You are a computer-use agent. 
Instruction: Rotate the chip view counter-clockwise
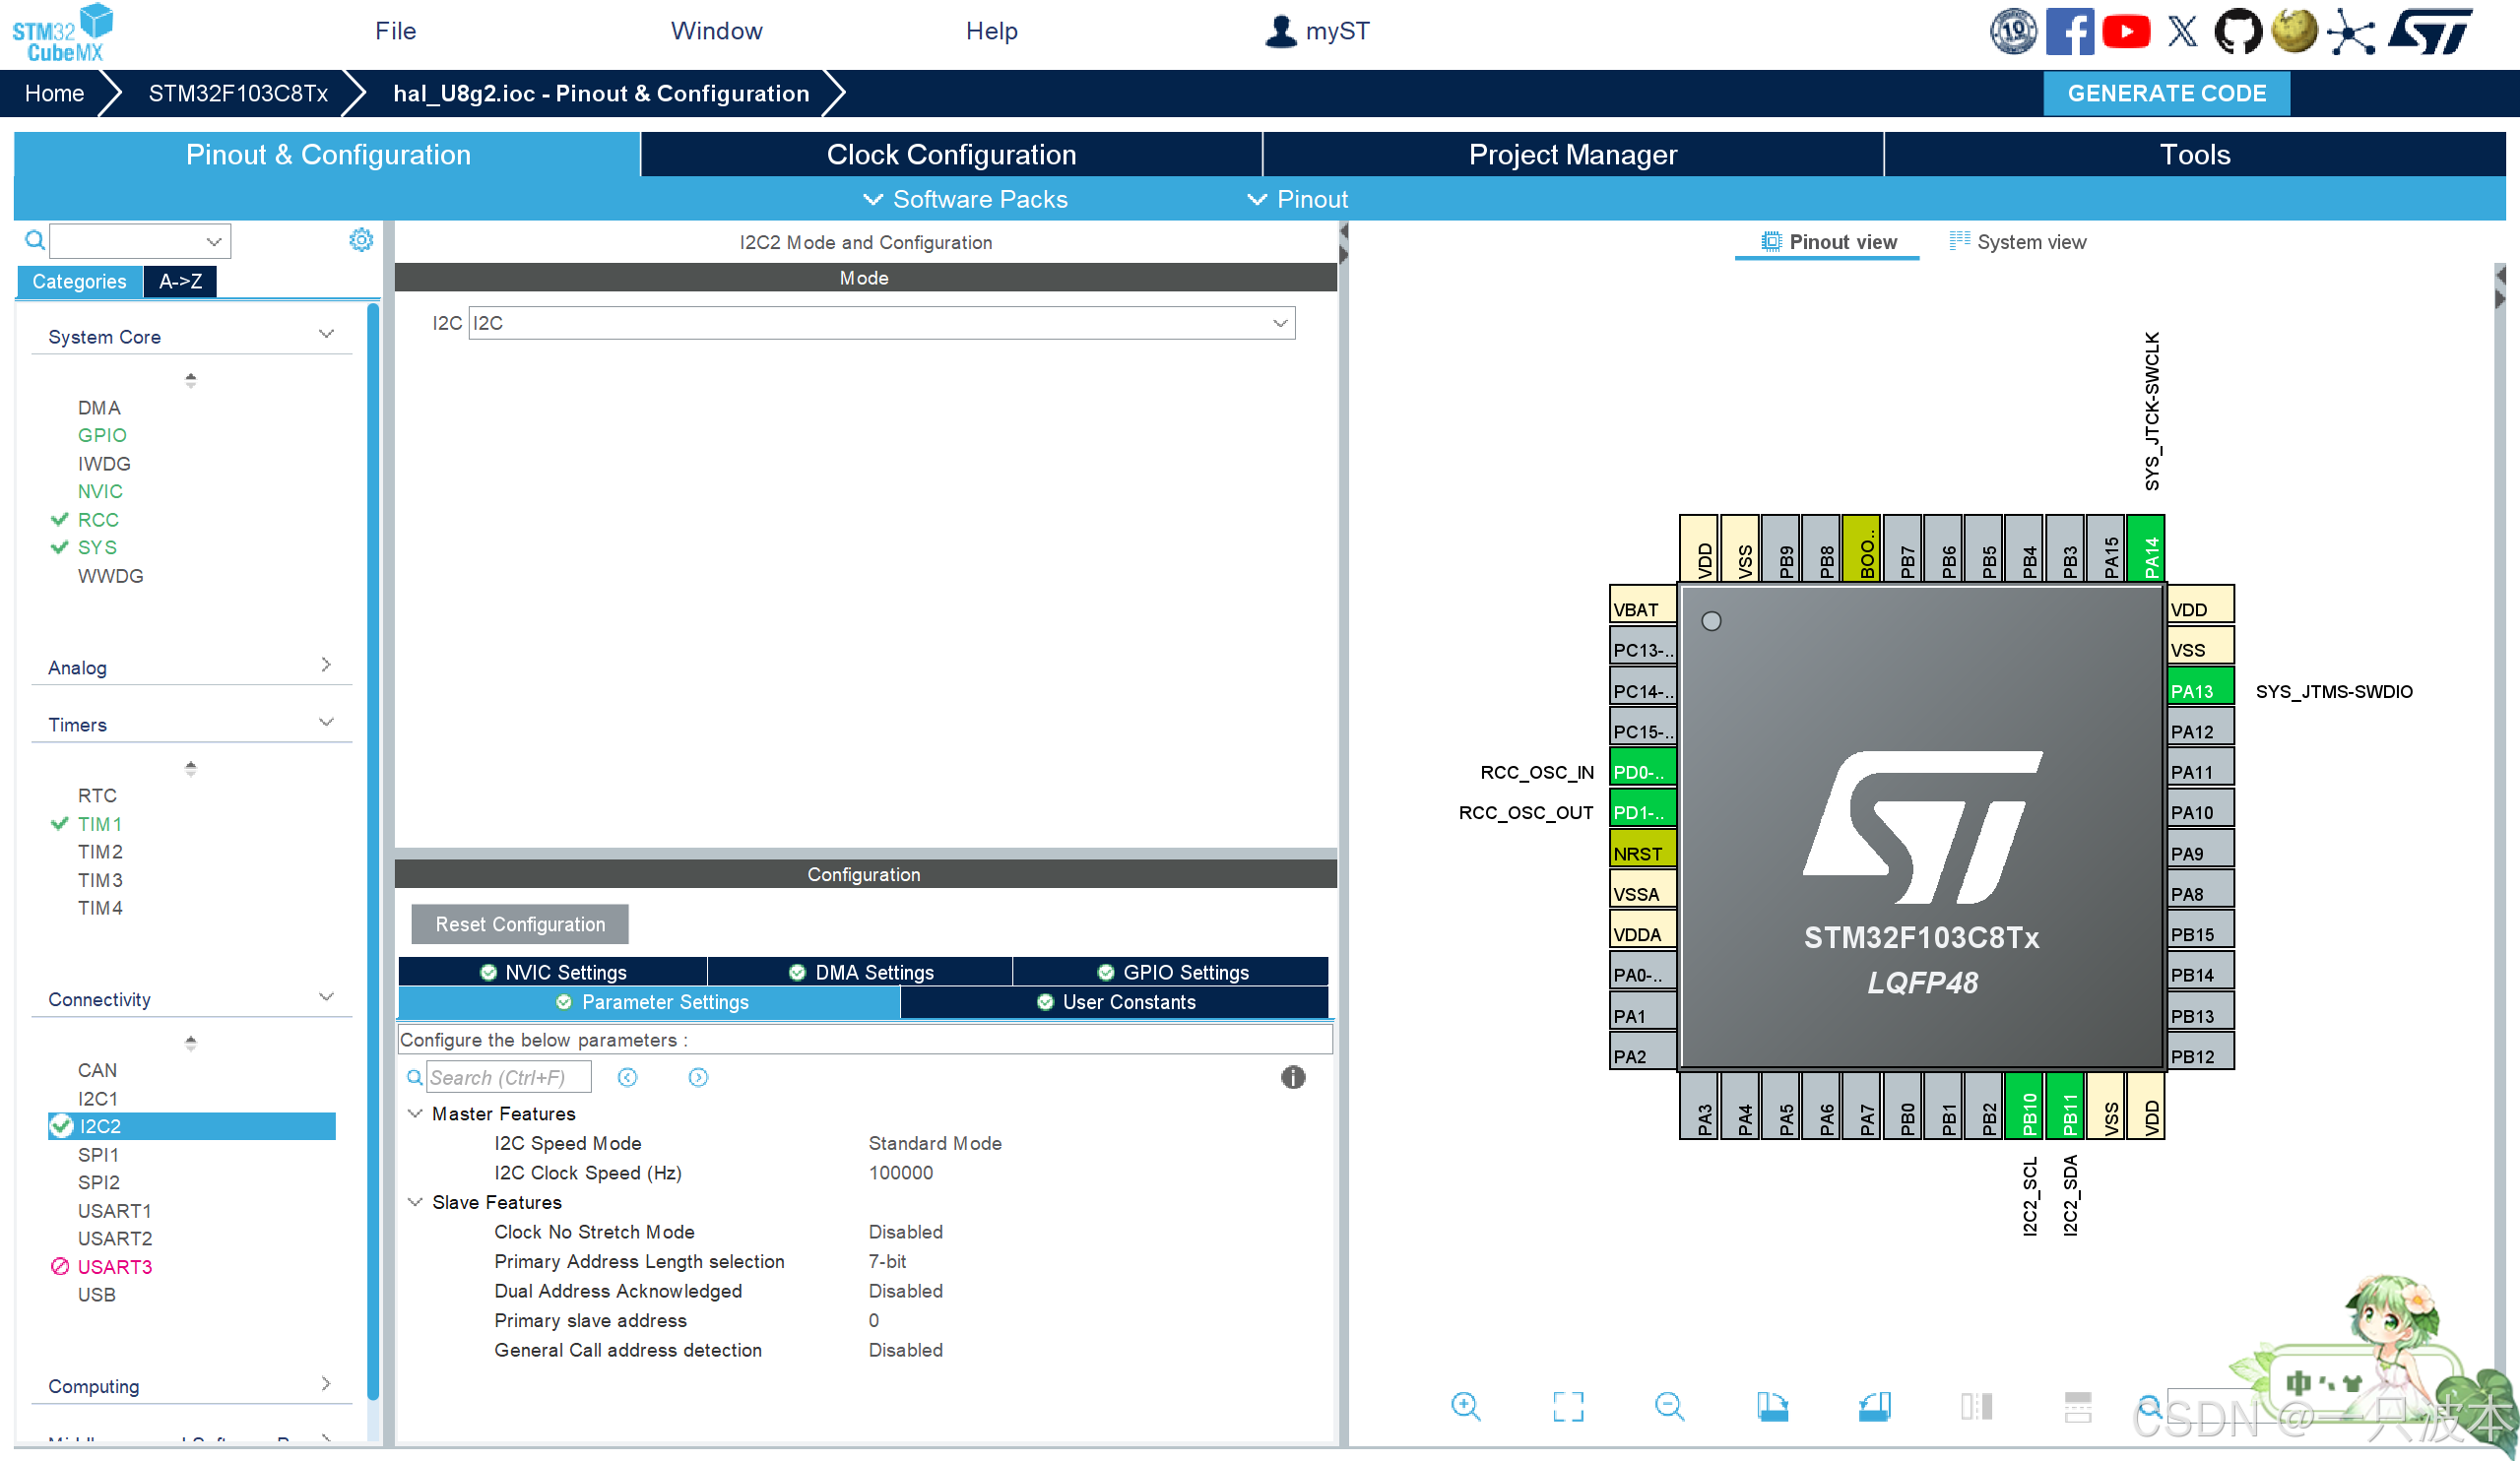1874,1406
